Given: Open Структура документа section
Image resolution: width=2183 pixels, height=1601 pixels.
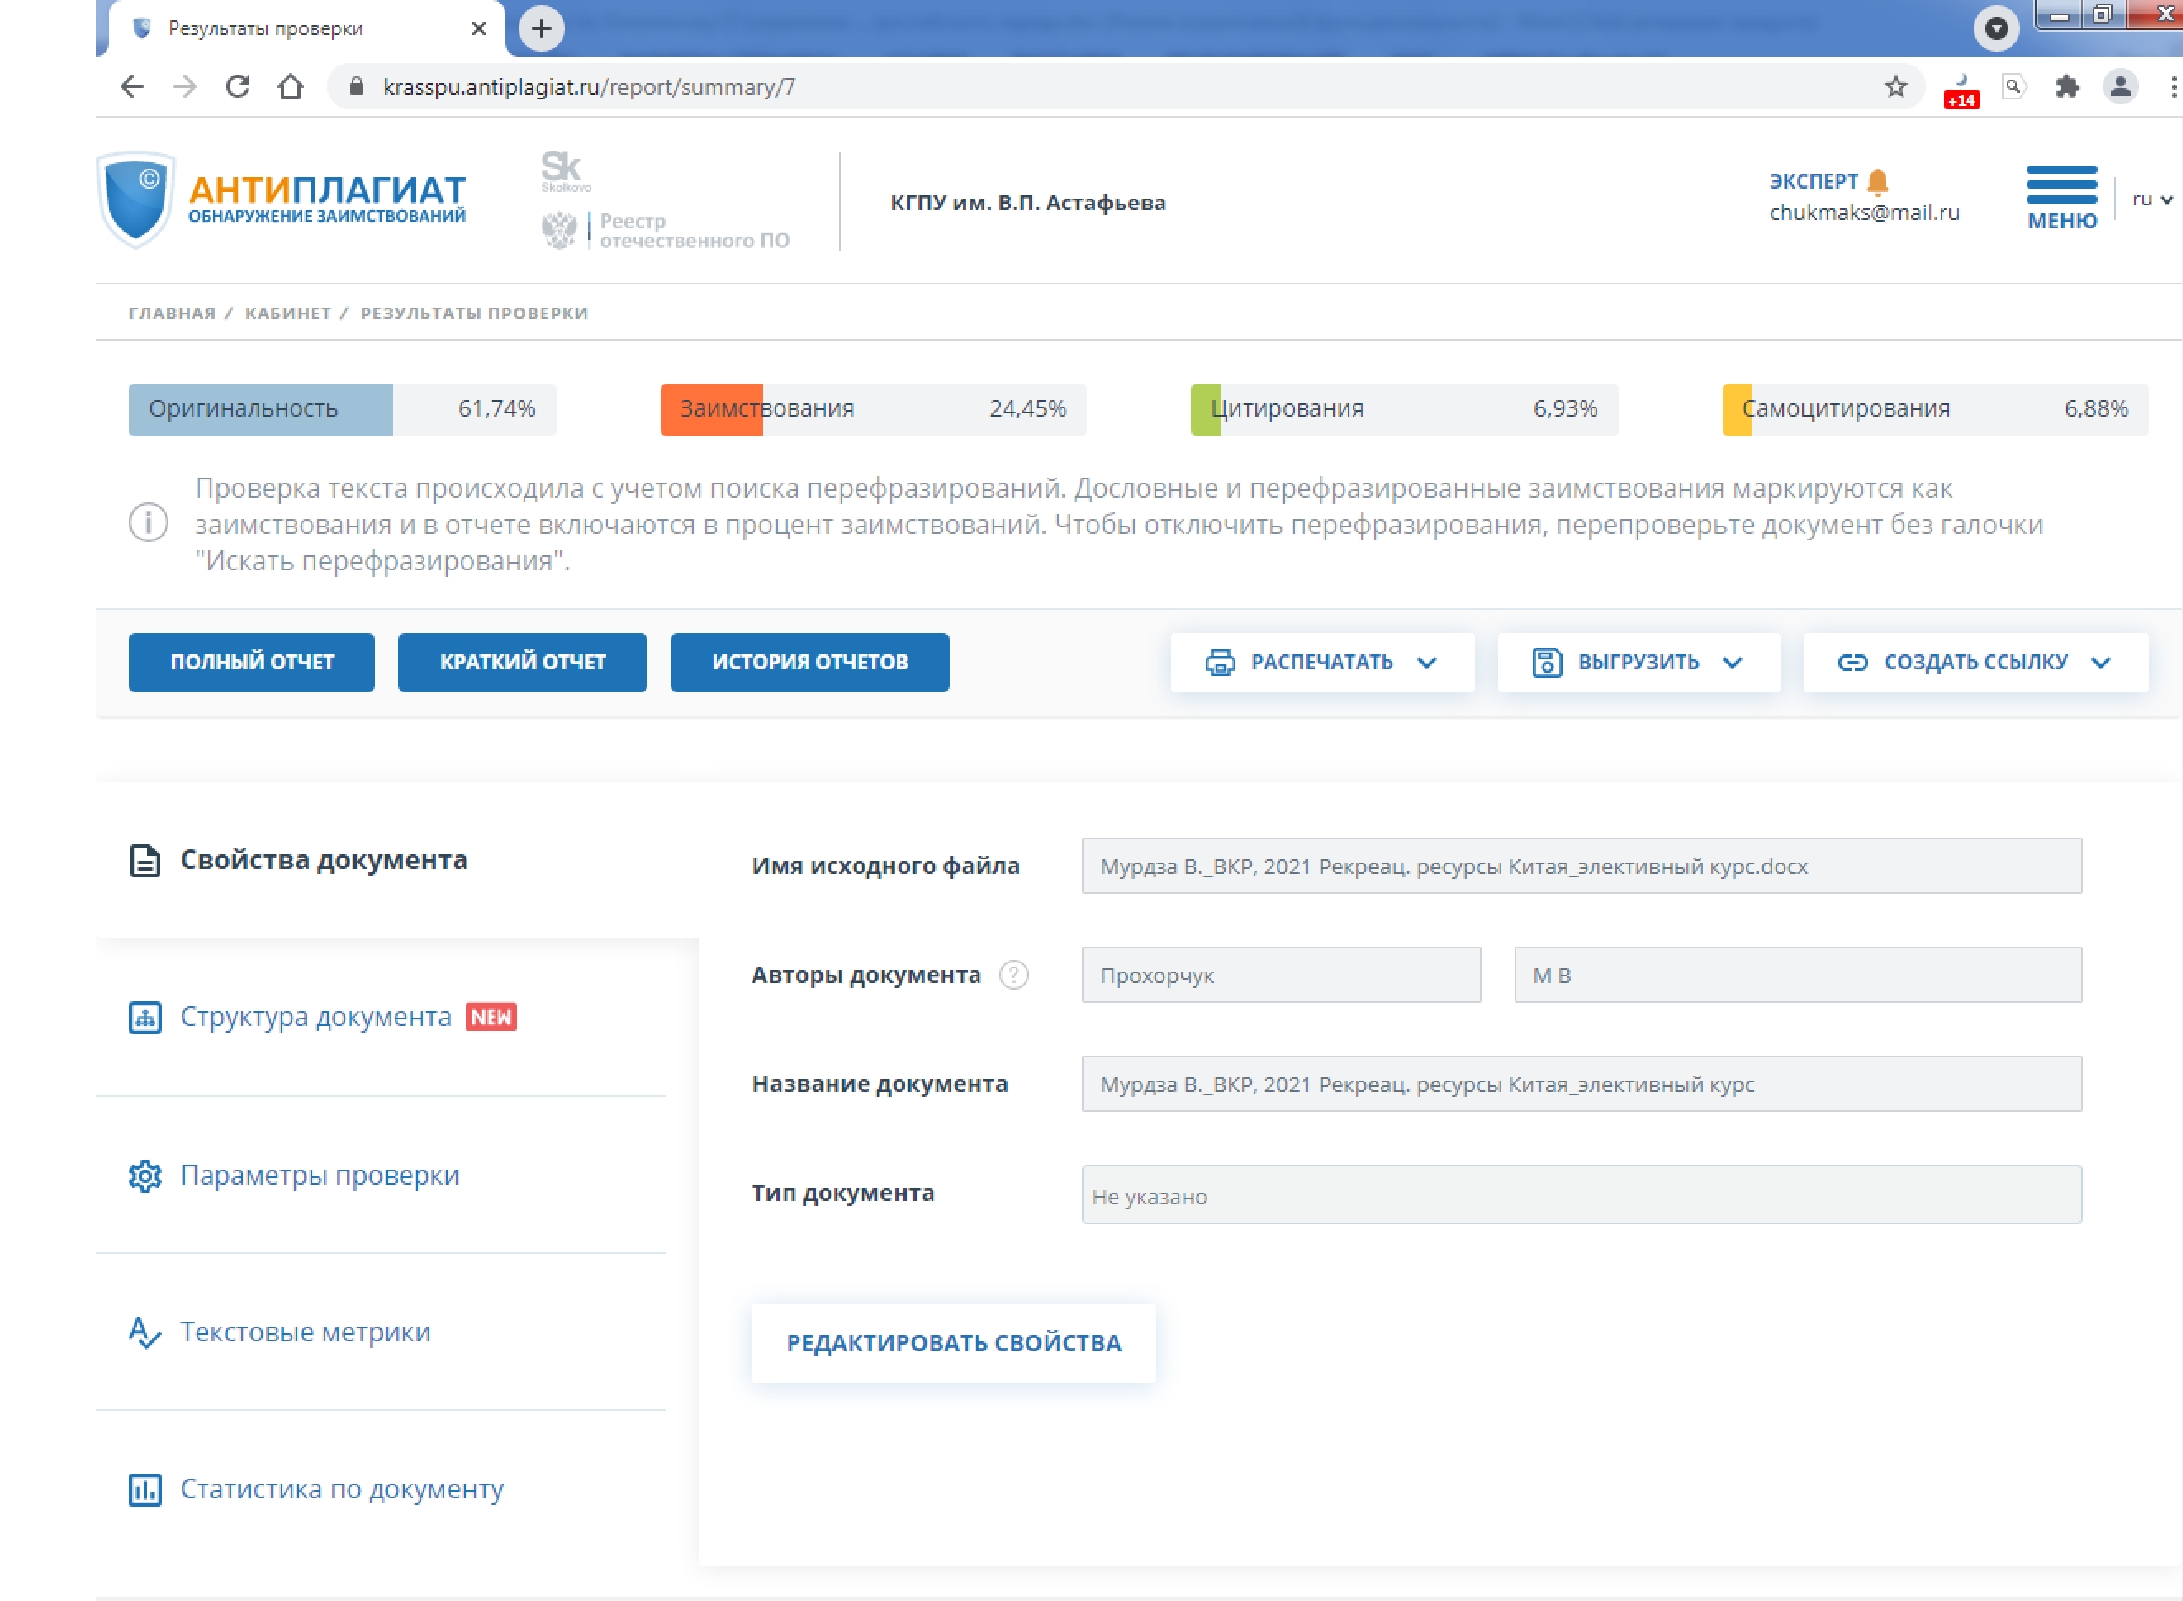Looking at the screenshot, I should [x=315, y=1017].
